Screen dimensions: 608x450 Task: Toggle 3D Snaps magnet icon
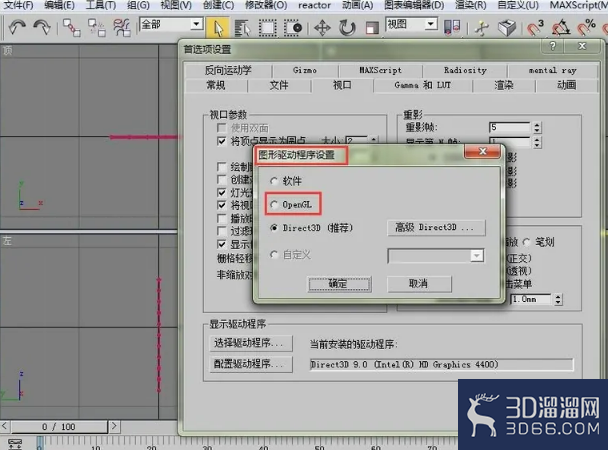coord(535,28)
